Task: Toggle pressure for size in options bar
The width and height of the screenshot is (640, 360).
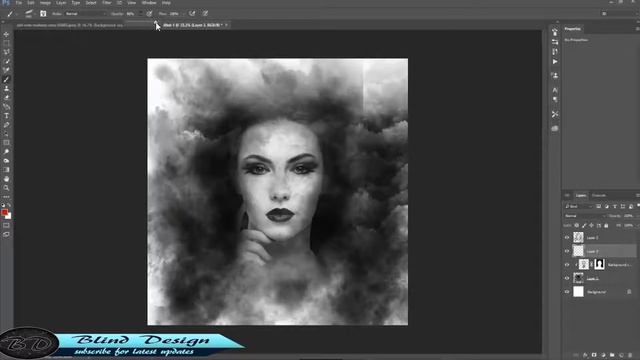Action: [x=205, y=13]
